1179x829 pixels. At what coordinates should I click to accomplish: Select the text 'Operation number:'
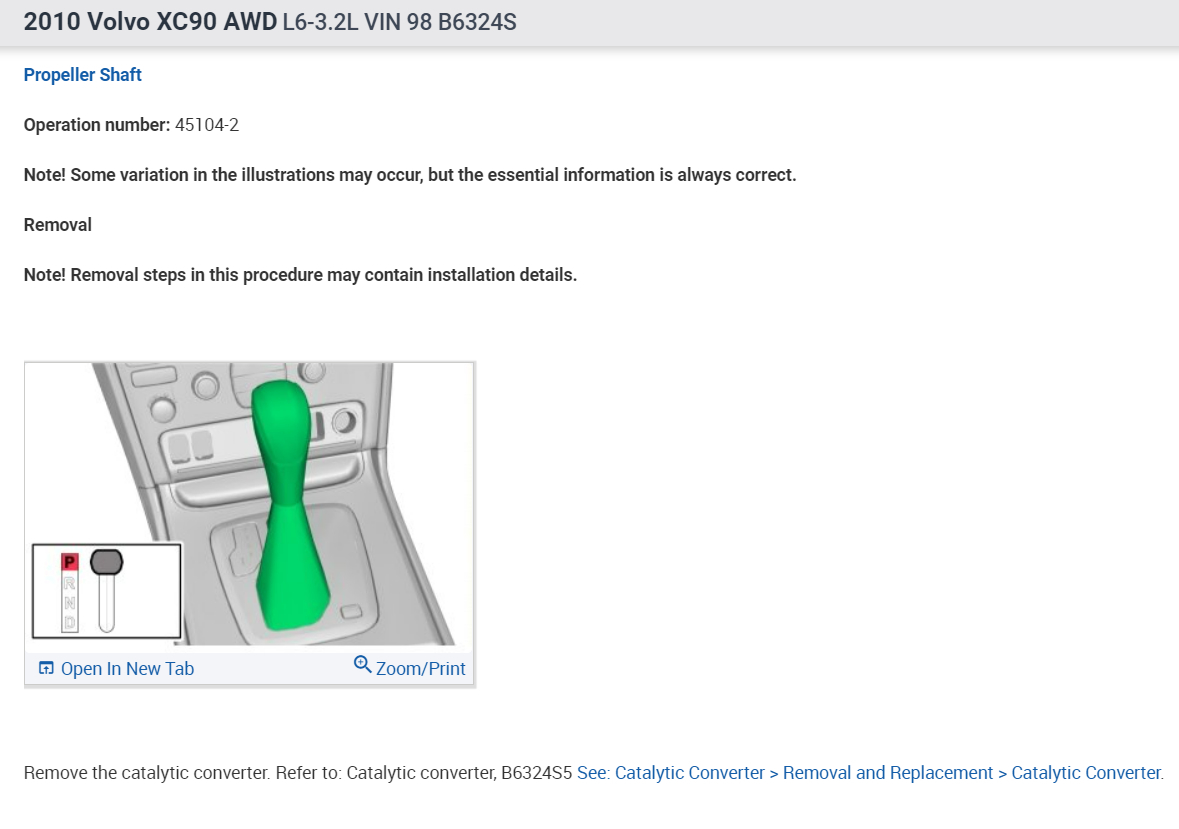(97, 125)
